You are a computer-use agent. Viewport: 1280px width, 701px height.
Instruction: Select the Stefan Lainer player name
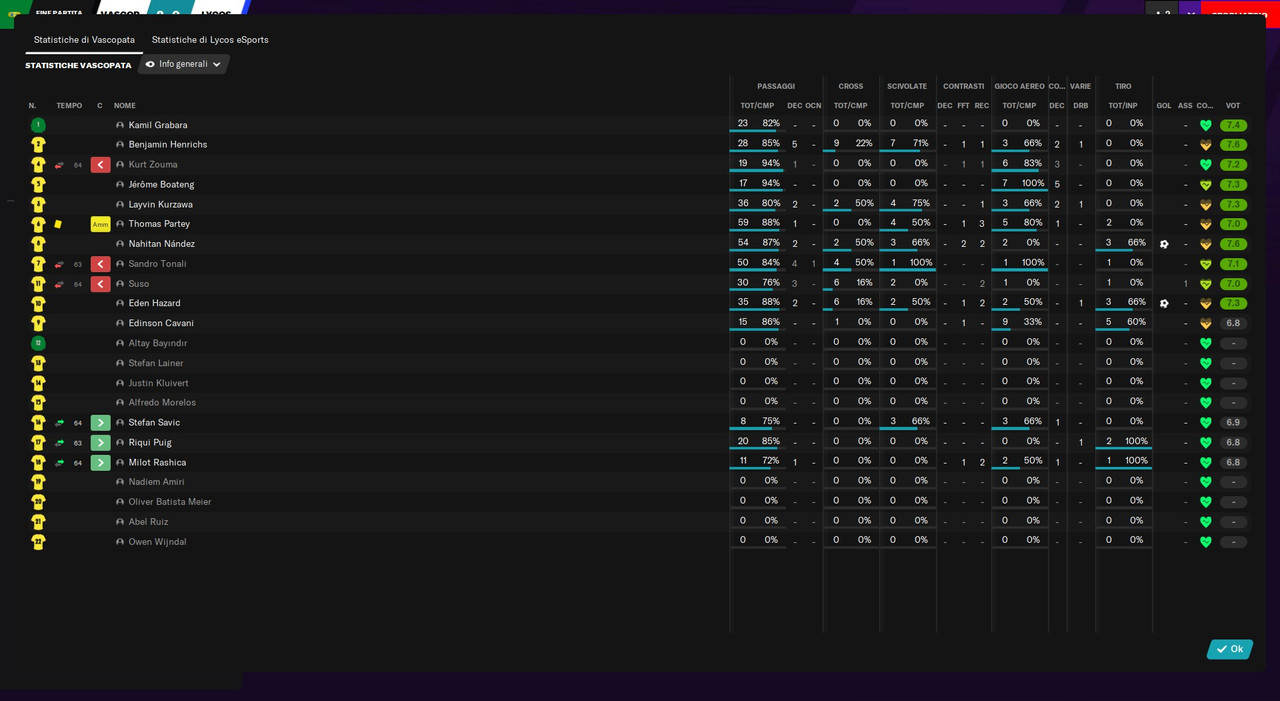[156, 363]
